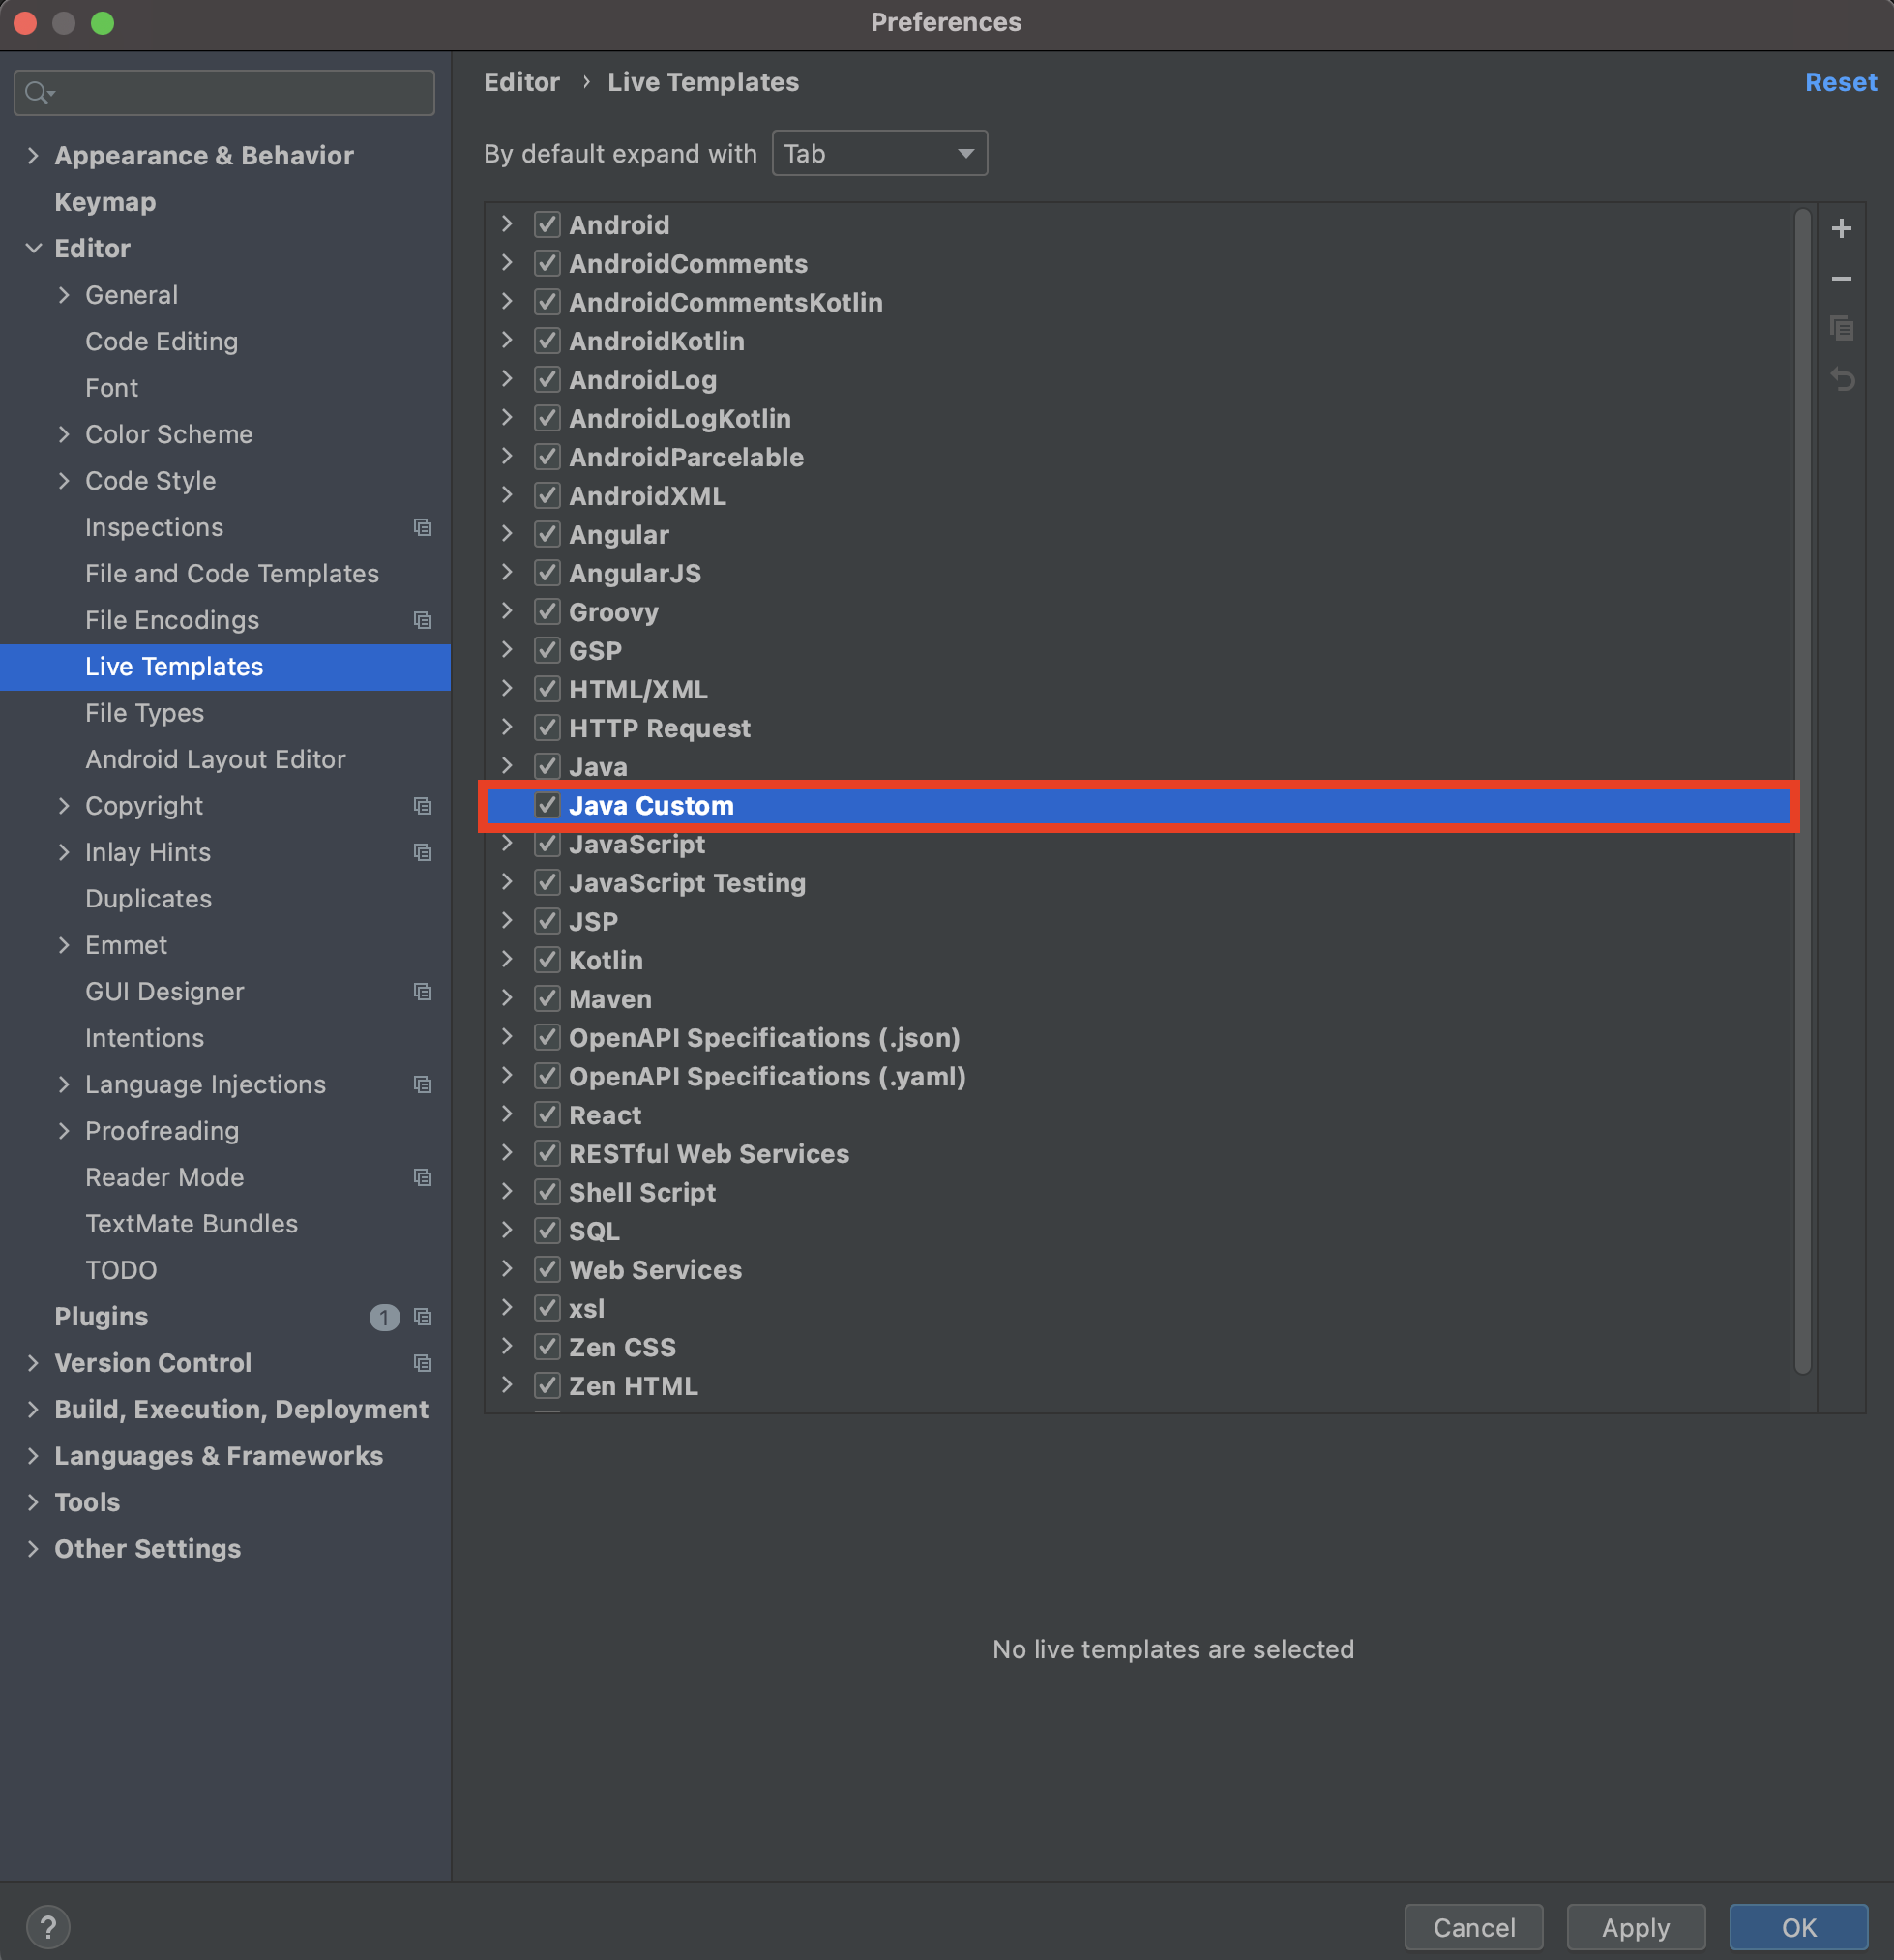Image resolution: width=1894 pixels, height=1960 pixels.
Task: Collapse the Editor settings section
Action: 33,248
